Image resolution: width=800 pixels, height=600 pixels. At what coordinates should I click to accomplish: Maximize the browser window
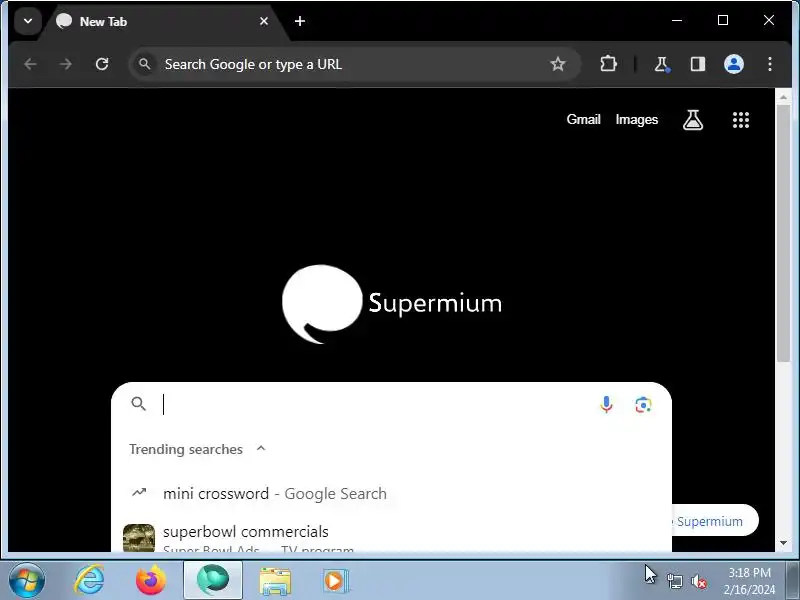pos(723,20)
